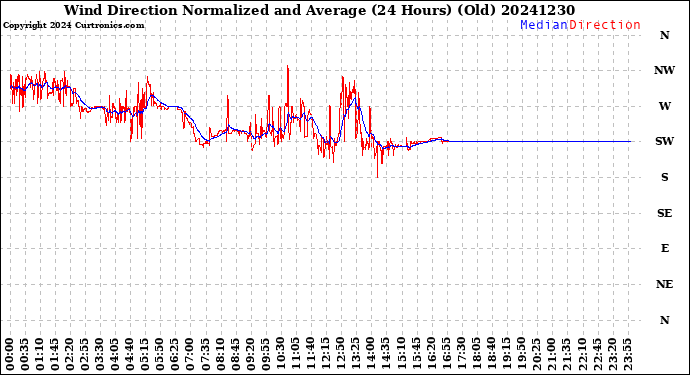Click the 02:55 time label
This screenshot has height=375, width=690.
pyautogui.click(x=85, y=354)
